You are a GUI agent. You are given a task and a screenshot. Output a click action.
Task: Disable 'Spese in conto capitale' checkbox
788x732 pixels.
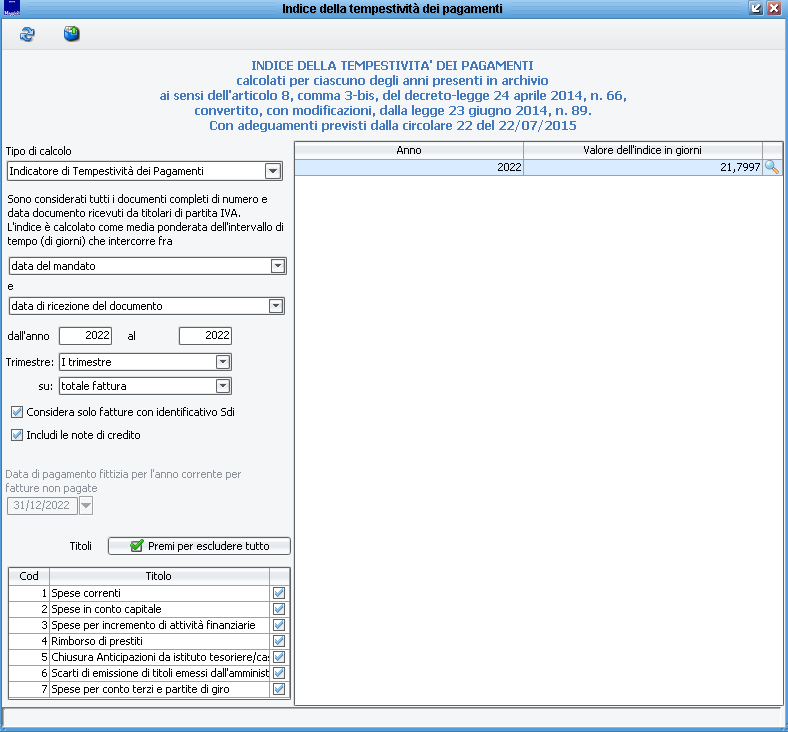(279, 609)
